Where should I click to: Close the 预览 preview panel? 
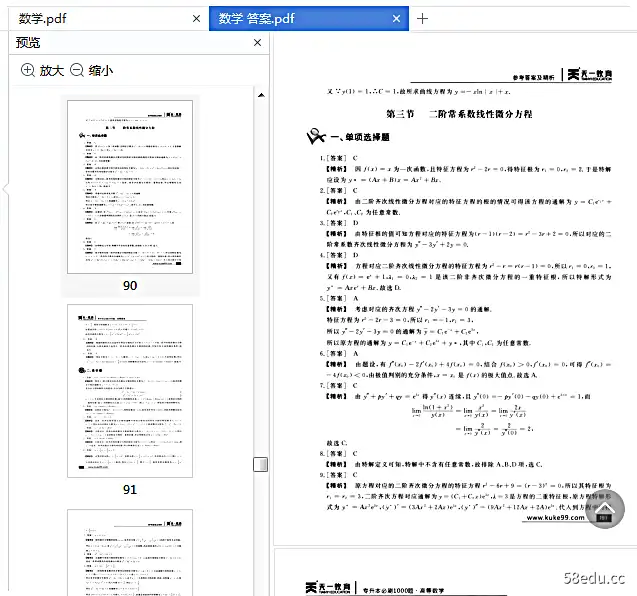(258, 42)
